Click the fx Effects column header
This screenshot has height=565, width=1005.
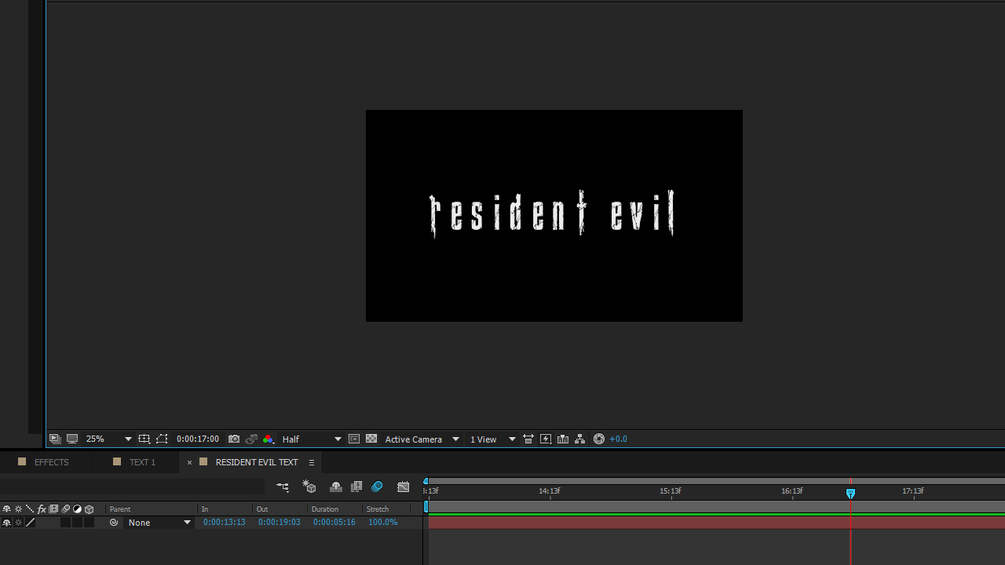coord(42,509)
